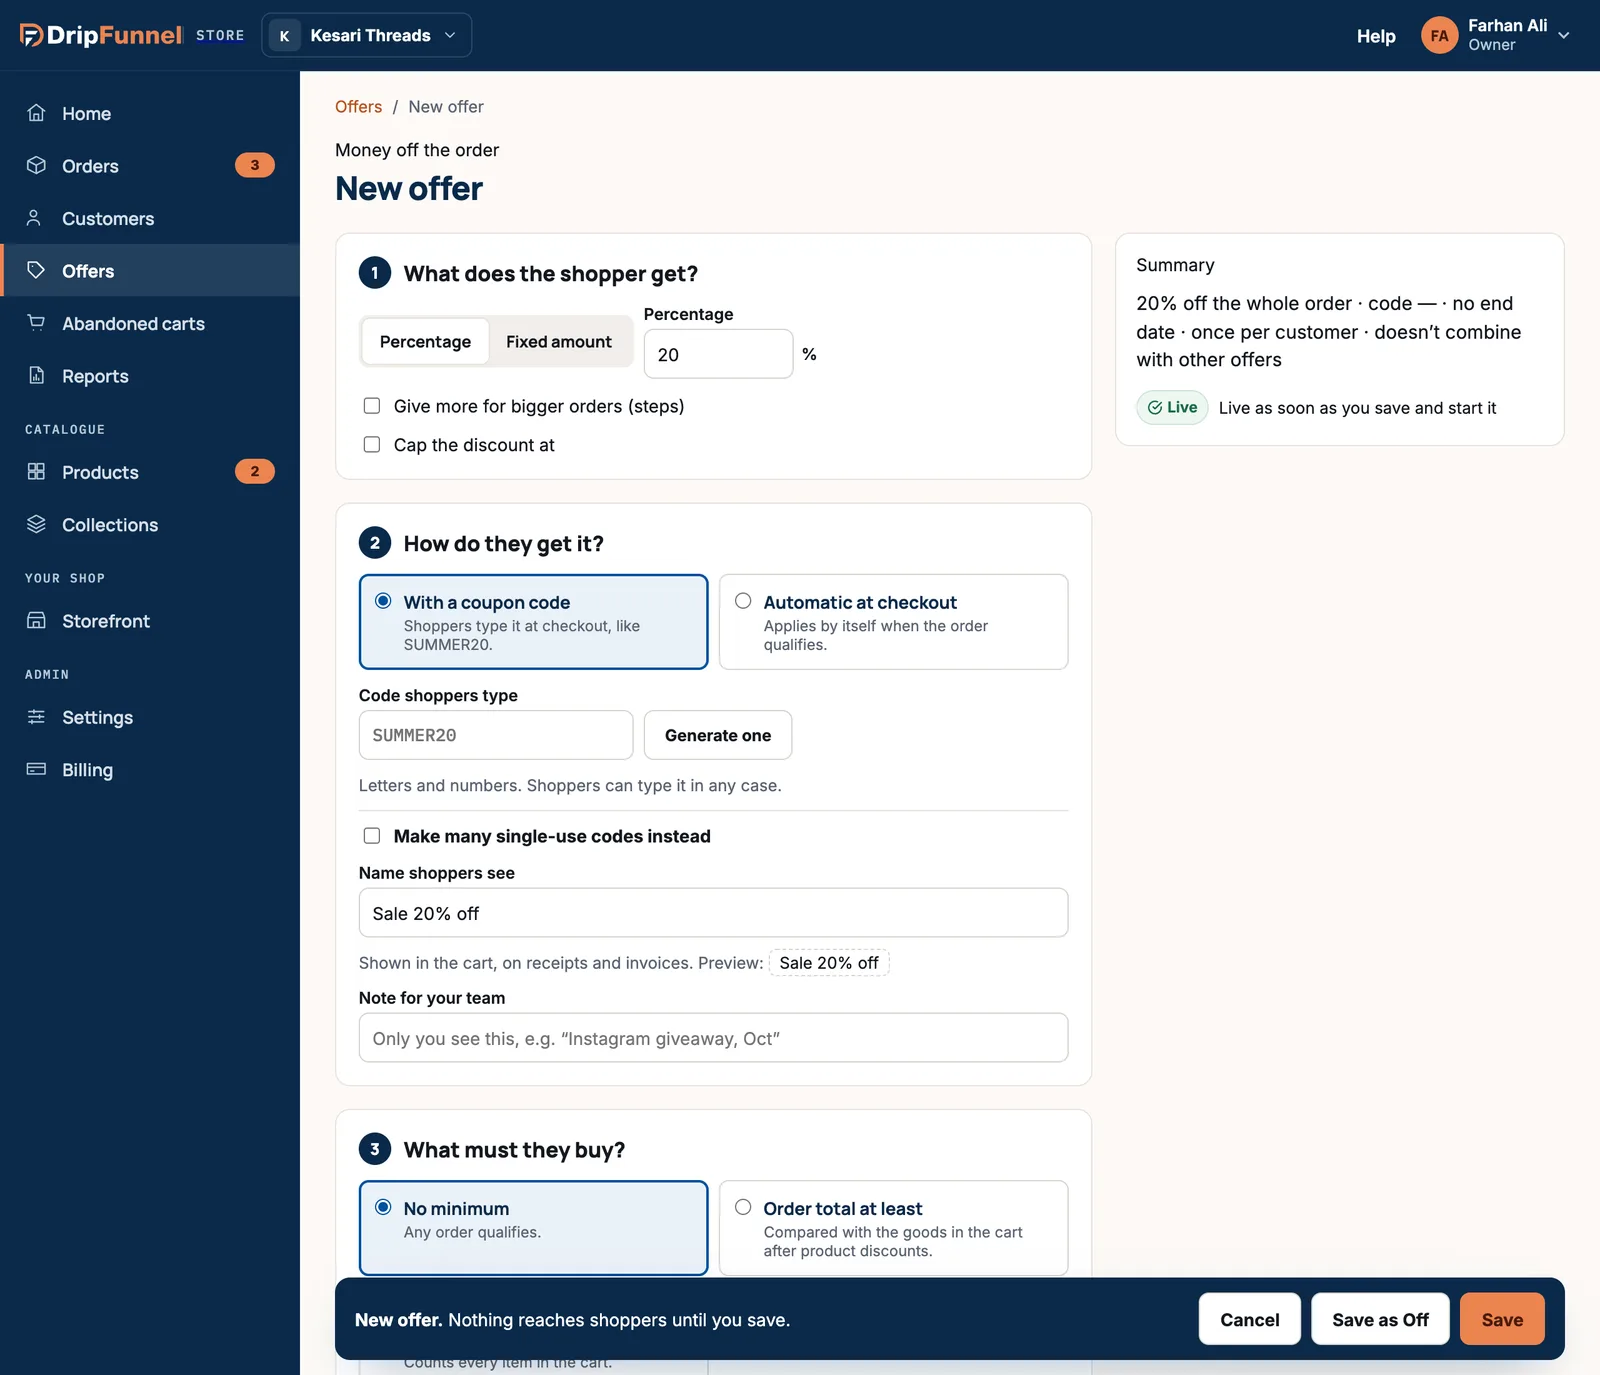The image size is (1600, 1375).
Task: Click the Cancel button
Action: pos(1249,1319)
